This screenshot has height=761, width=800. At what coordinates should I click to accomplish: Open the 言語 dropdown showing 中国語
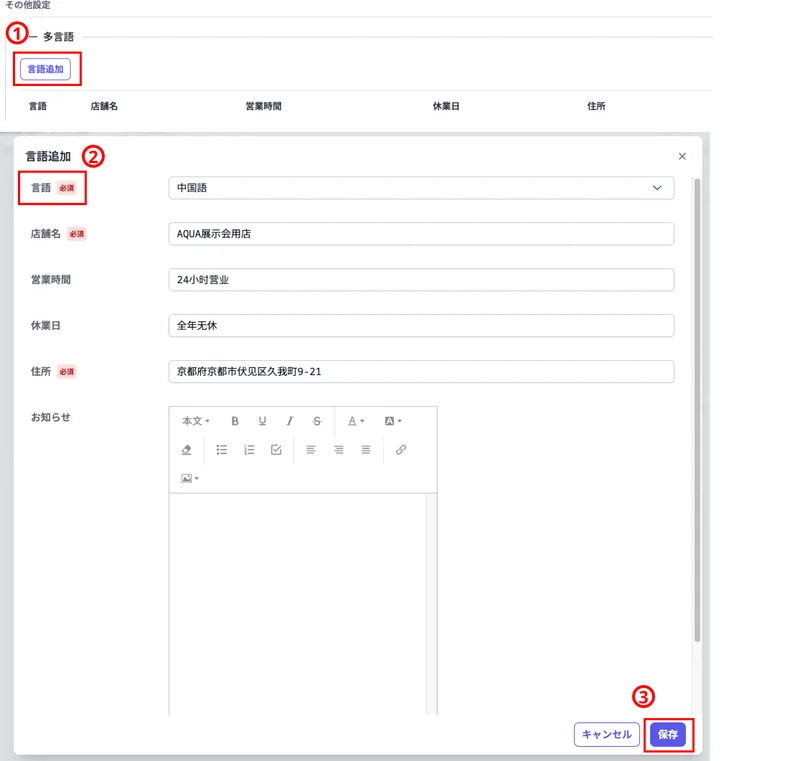(420, 187)
